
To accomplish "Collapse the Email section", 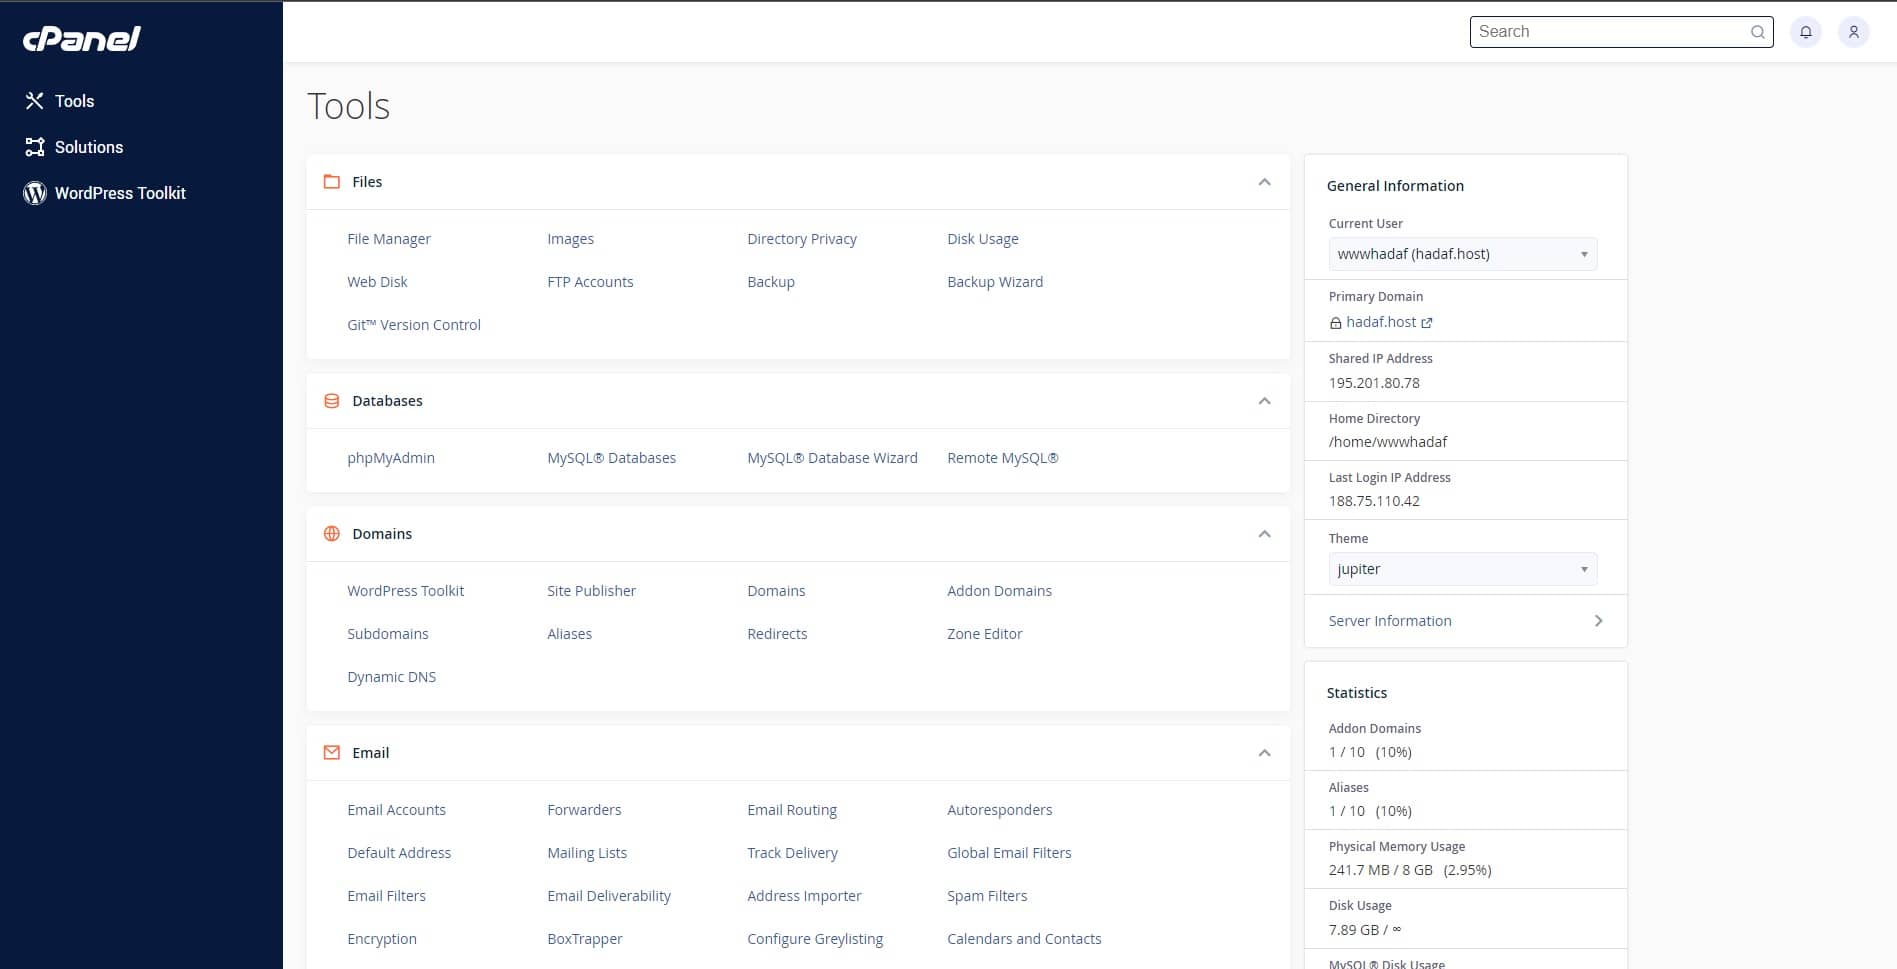I will tap(1264, 753).
